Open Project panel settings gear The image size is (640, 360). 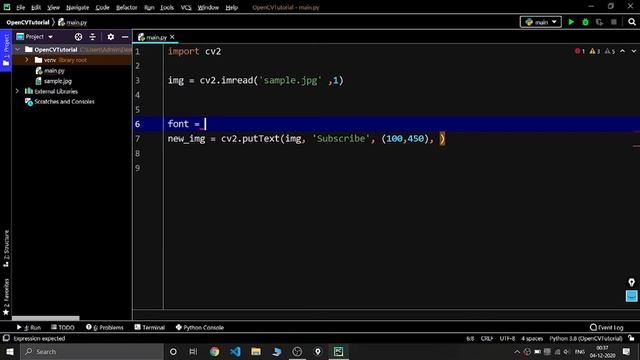[x=111, y=37]
